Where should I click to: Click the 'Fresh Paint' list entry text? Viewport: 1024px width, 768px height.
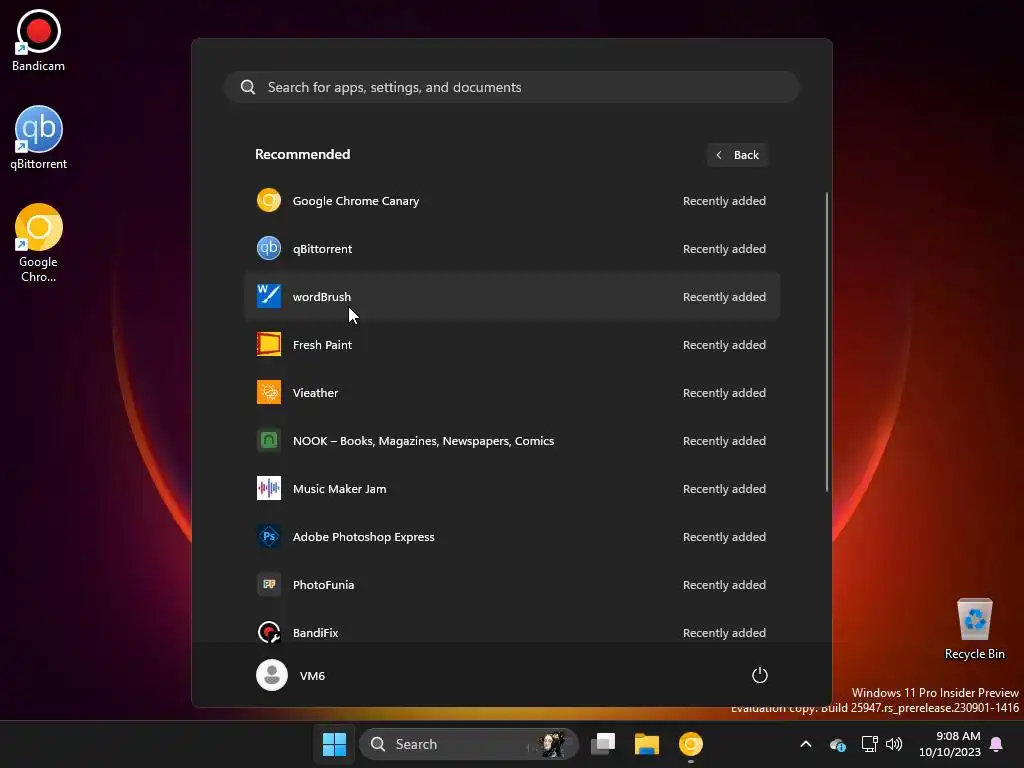322,344
